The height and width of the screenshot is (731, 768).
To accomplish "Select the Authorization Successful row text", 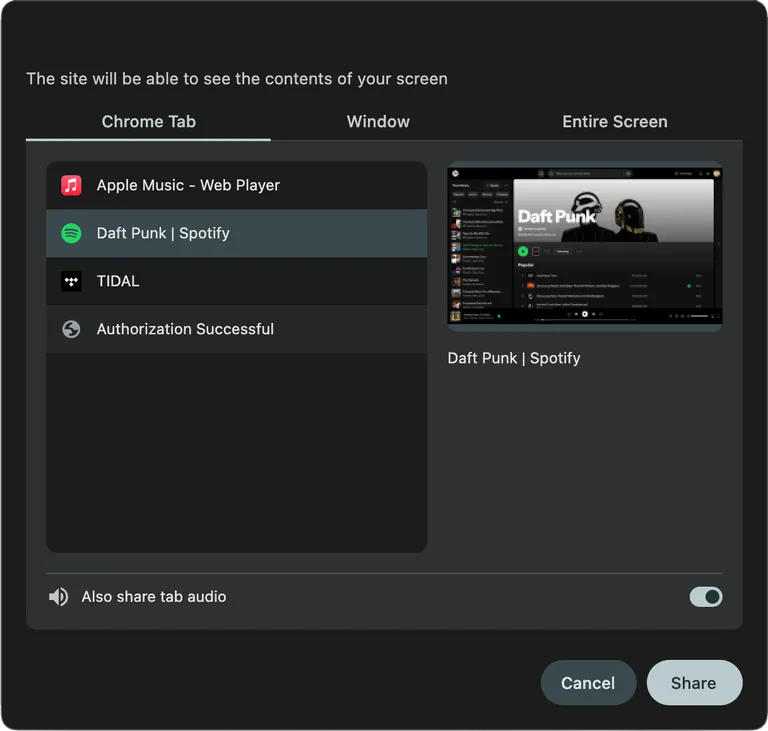I will pyautogui.click(x=185, y=329).
